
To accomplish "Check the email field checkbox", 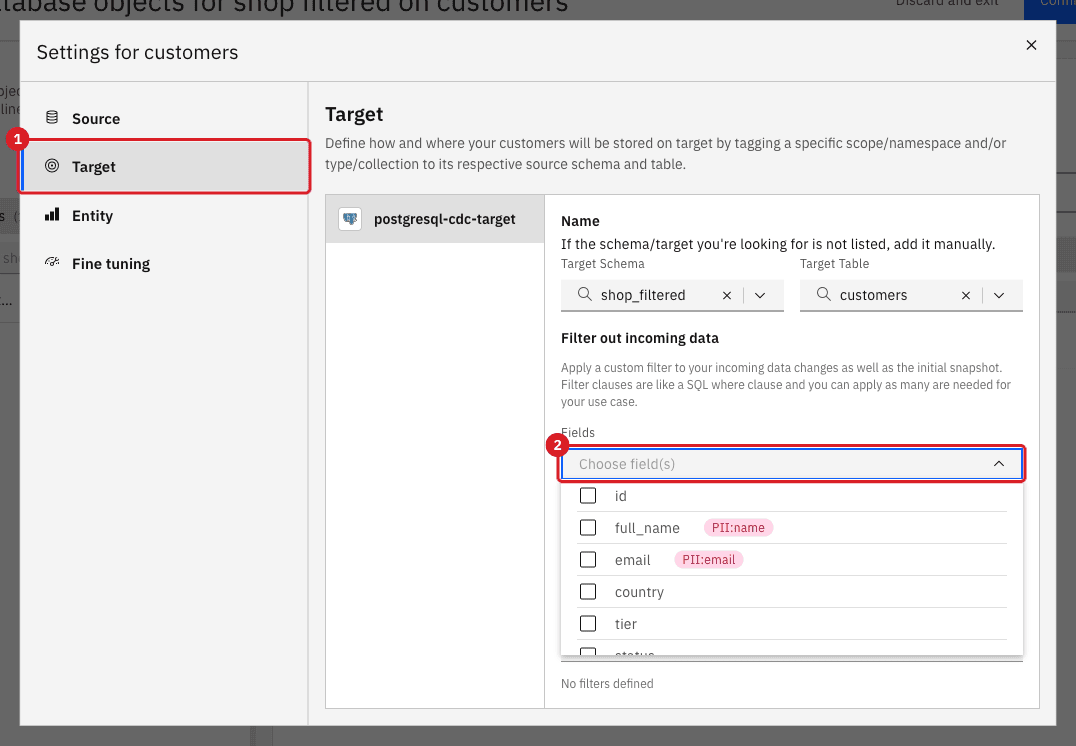I will pos(588,559).
